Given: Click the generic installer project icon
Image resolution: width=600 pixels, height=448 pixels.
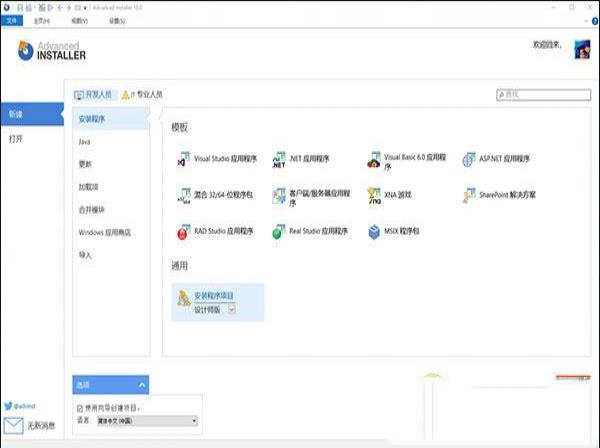Looking at the screenshot, I should coord(184,299).
